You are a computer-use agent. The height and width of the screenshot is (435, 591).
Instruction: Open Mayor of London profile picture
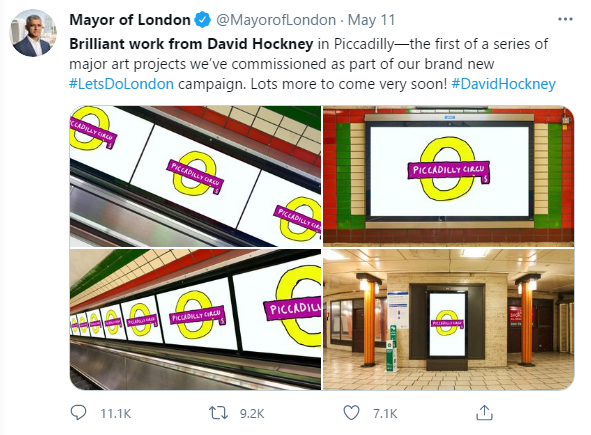click(33, 33)
